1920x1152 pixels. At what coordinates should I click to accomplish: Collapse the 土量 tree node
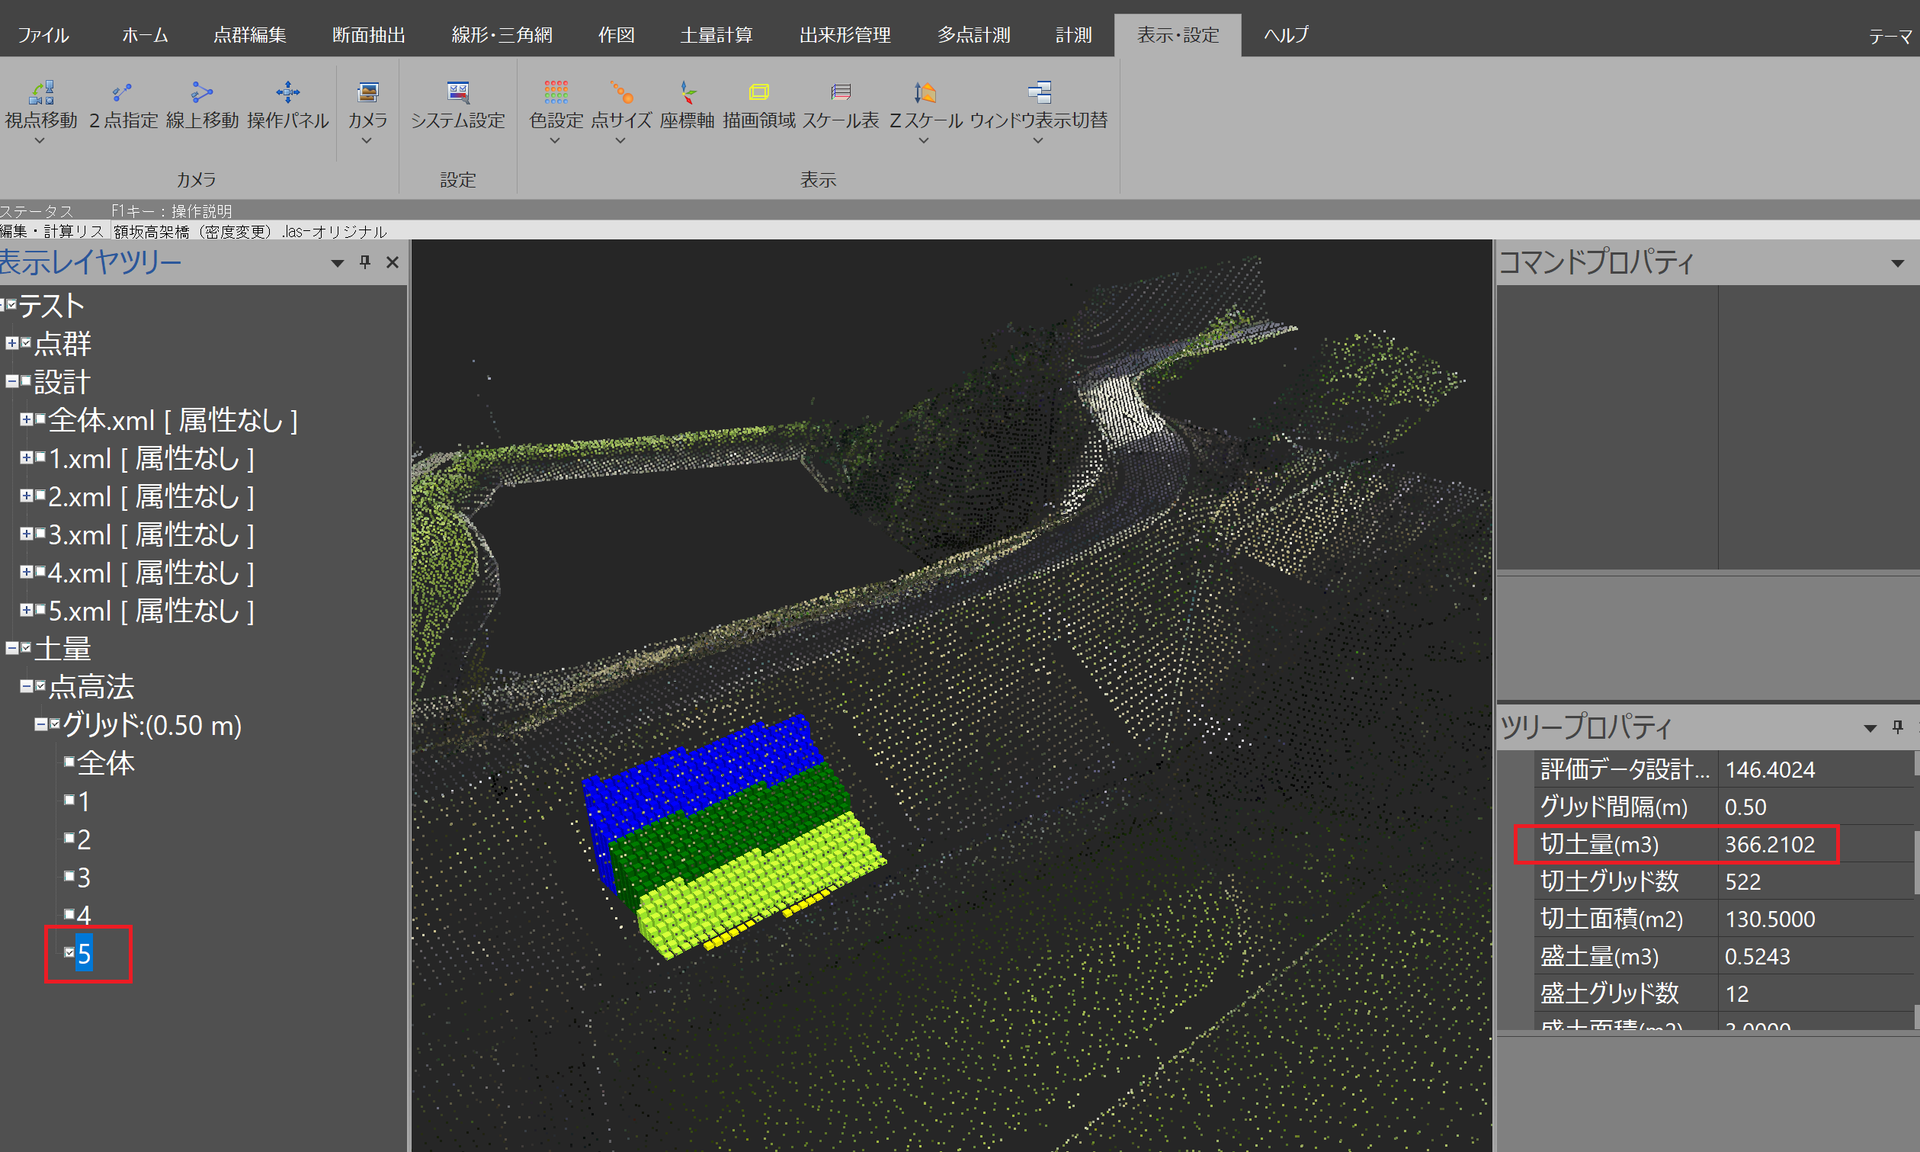[11, 648]
